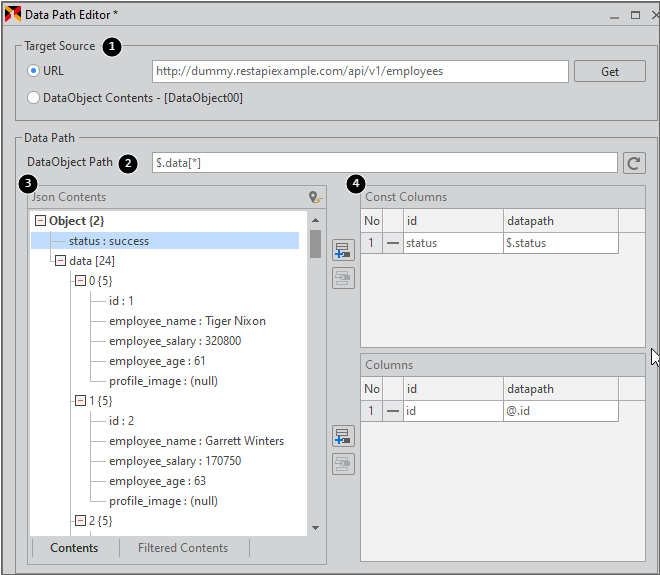Collapse the 0 {5} tree node
Screen dimensions: 660x575
(x=80, y=281)
